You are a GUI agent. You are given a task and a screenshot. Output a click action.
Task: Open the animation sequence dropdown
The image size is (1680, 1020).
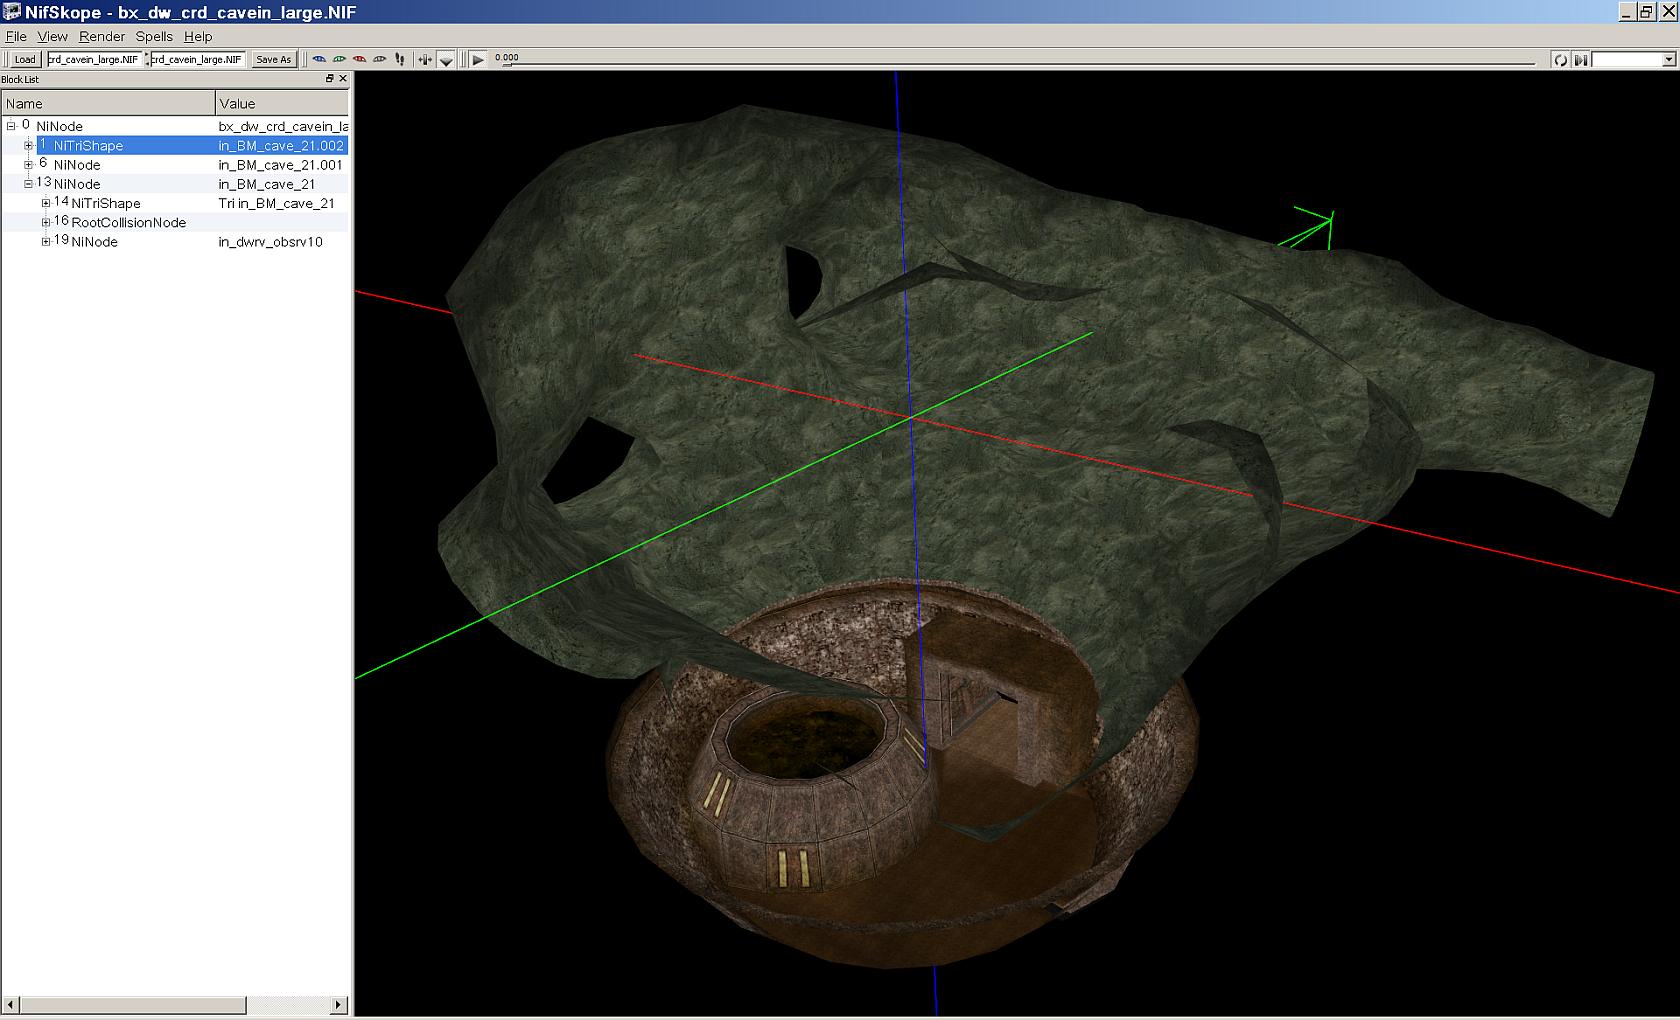click(1668, 60)
